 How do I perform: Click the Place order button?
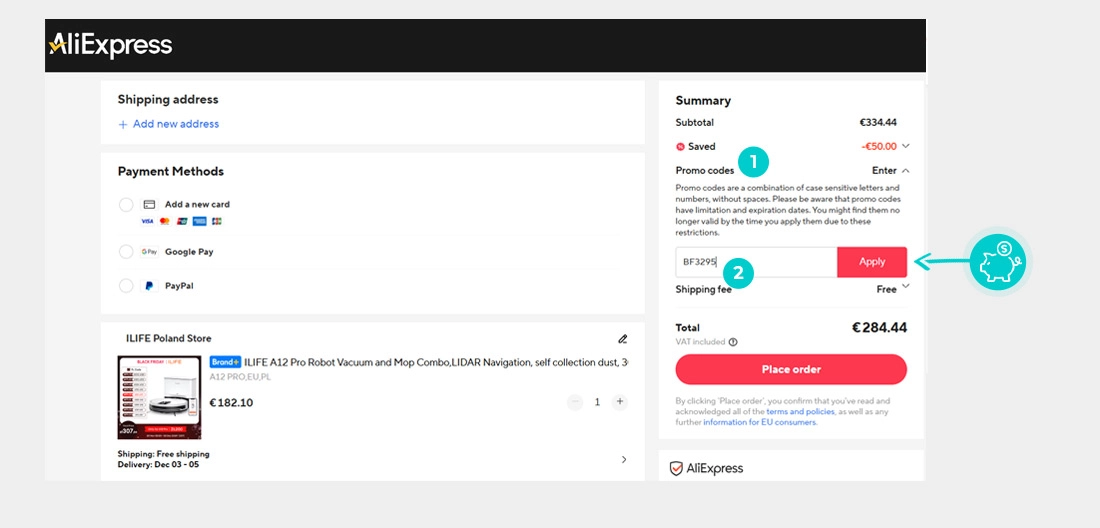tap(791, 369)
